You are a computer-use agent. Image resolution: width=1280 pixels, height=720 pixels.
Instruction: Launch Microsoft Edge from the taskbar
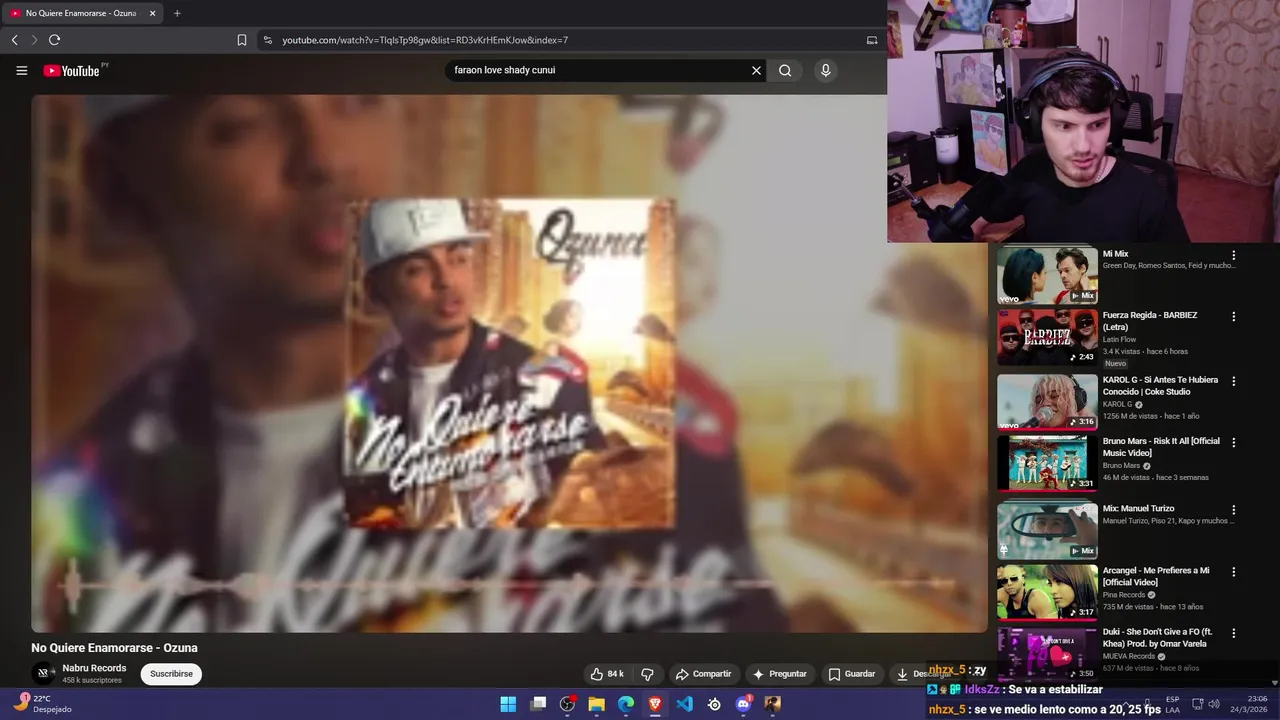point(626,704)
